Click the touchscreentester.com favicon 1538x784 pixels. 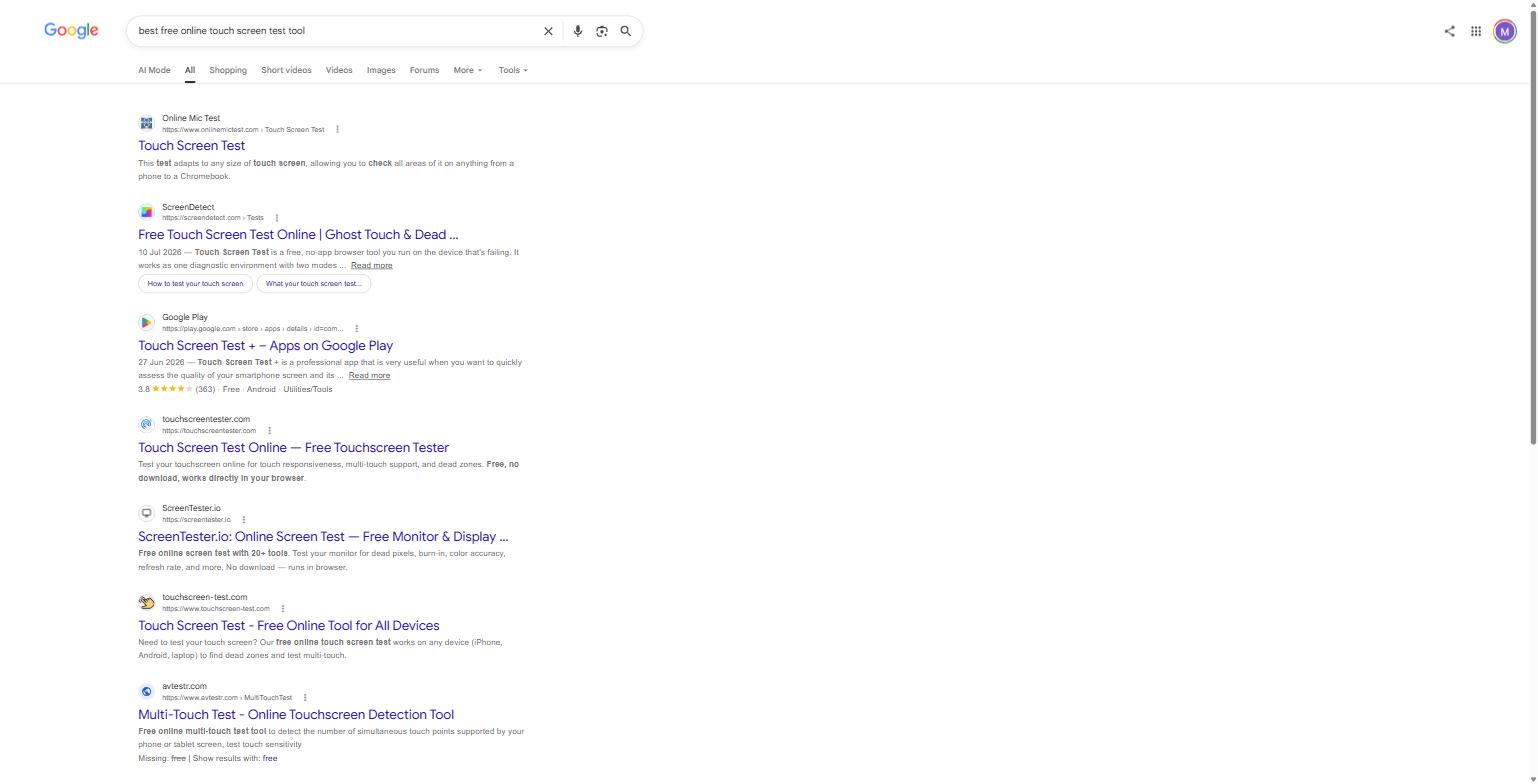click(146, 424)
